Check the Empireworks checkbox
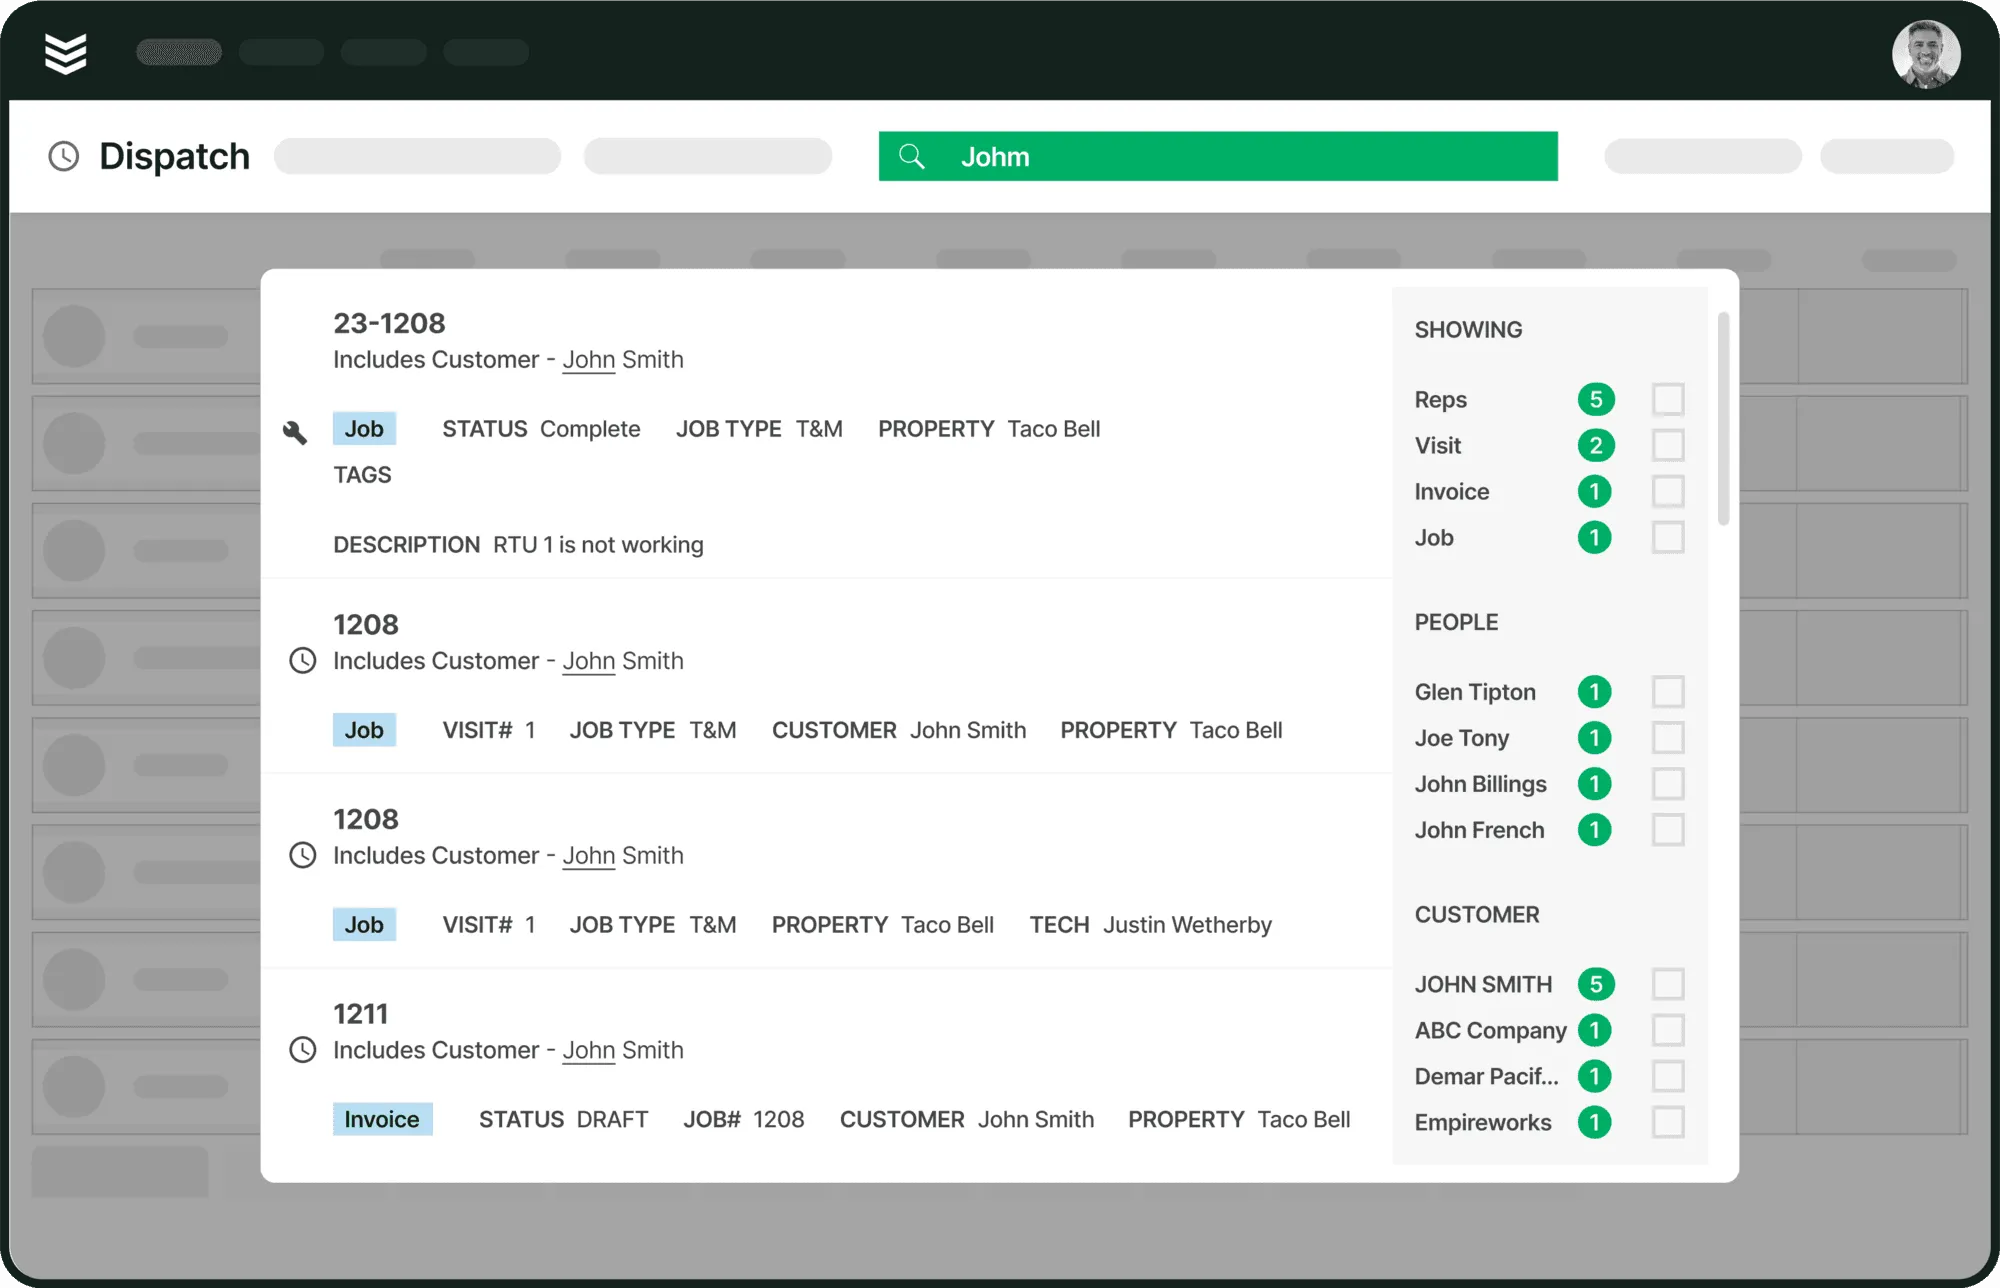 1668,1122
